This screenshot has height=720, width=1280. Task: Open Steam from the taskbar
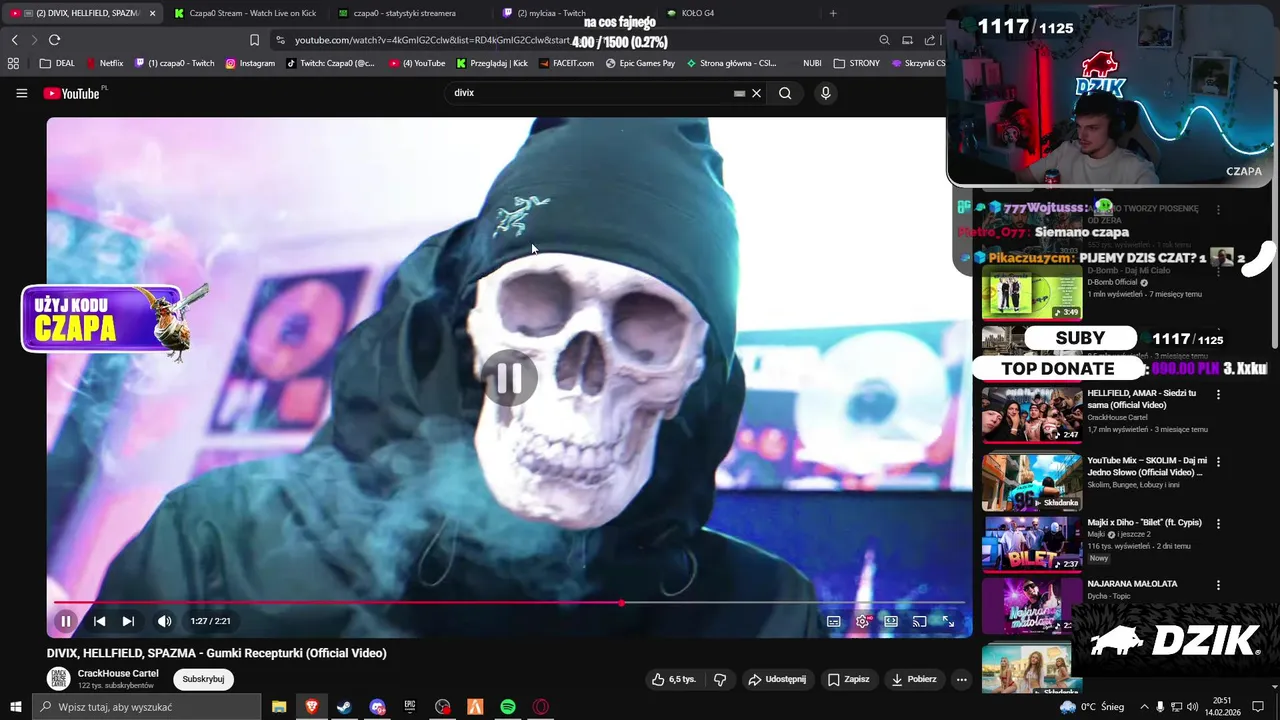[344, 707]
